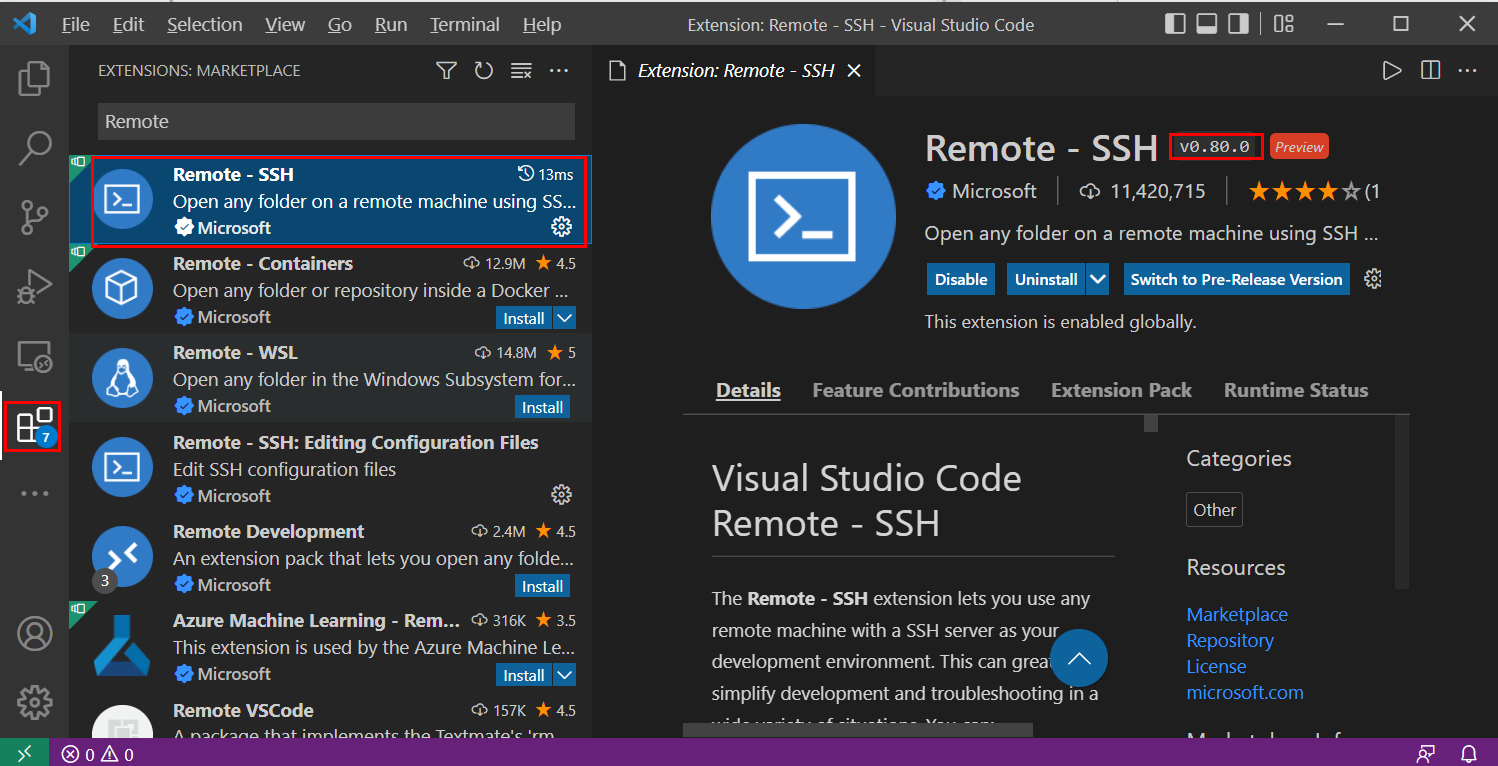Show additional views ellipsis in activity bar
Screen dimensions: 1498x766
tap(34, 493)
